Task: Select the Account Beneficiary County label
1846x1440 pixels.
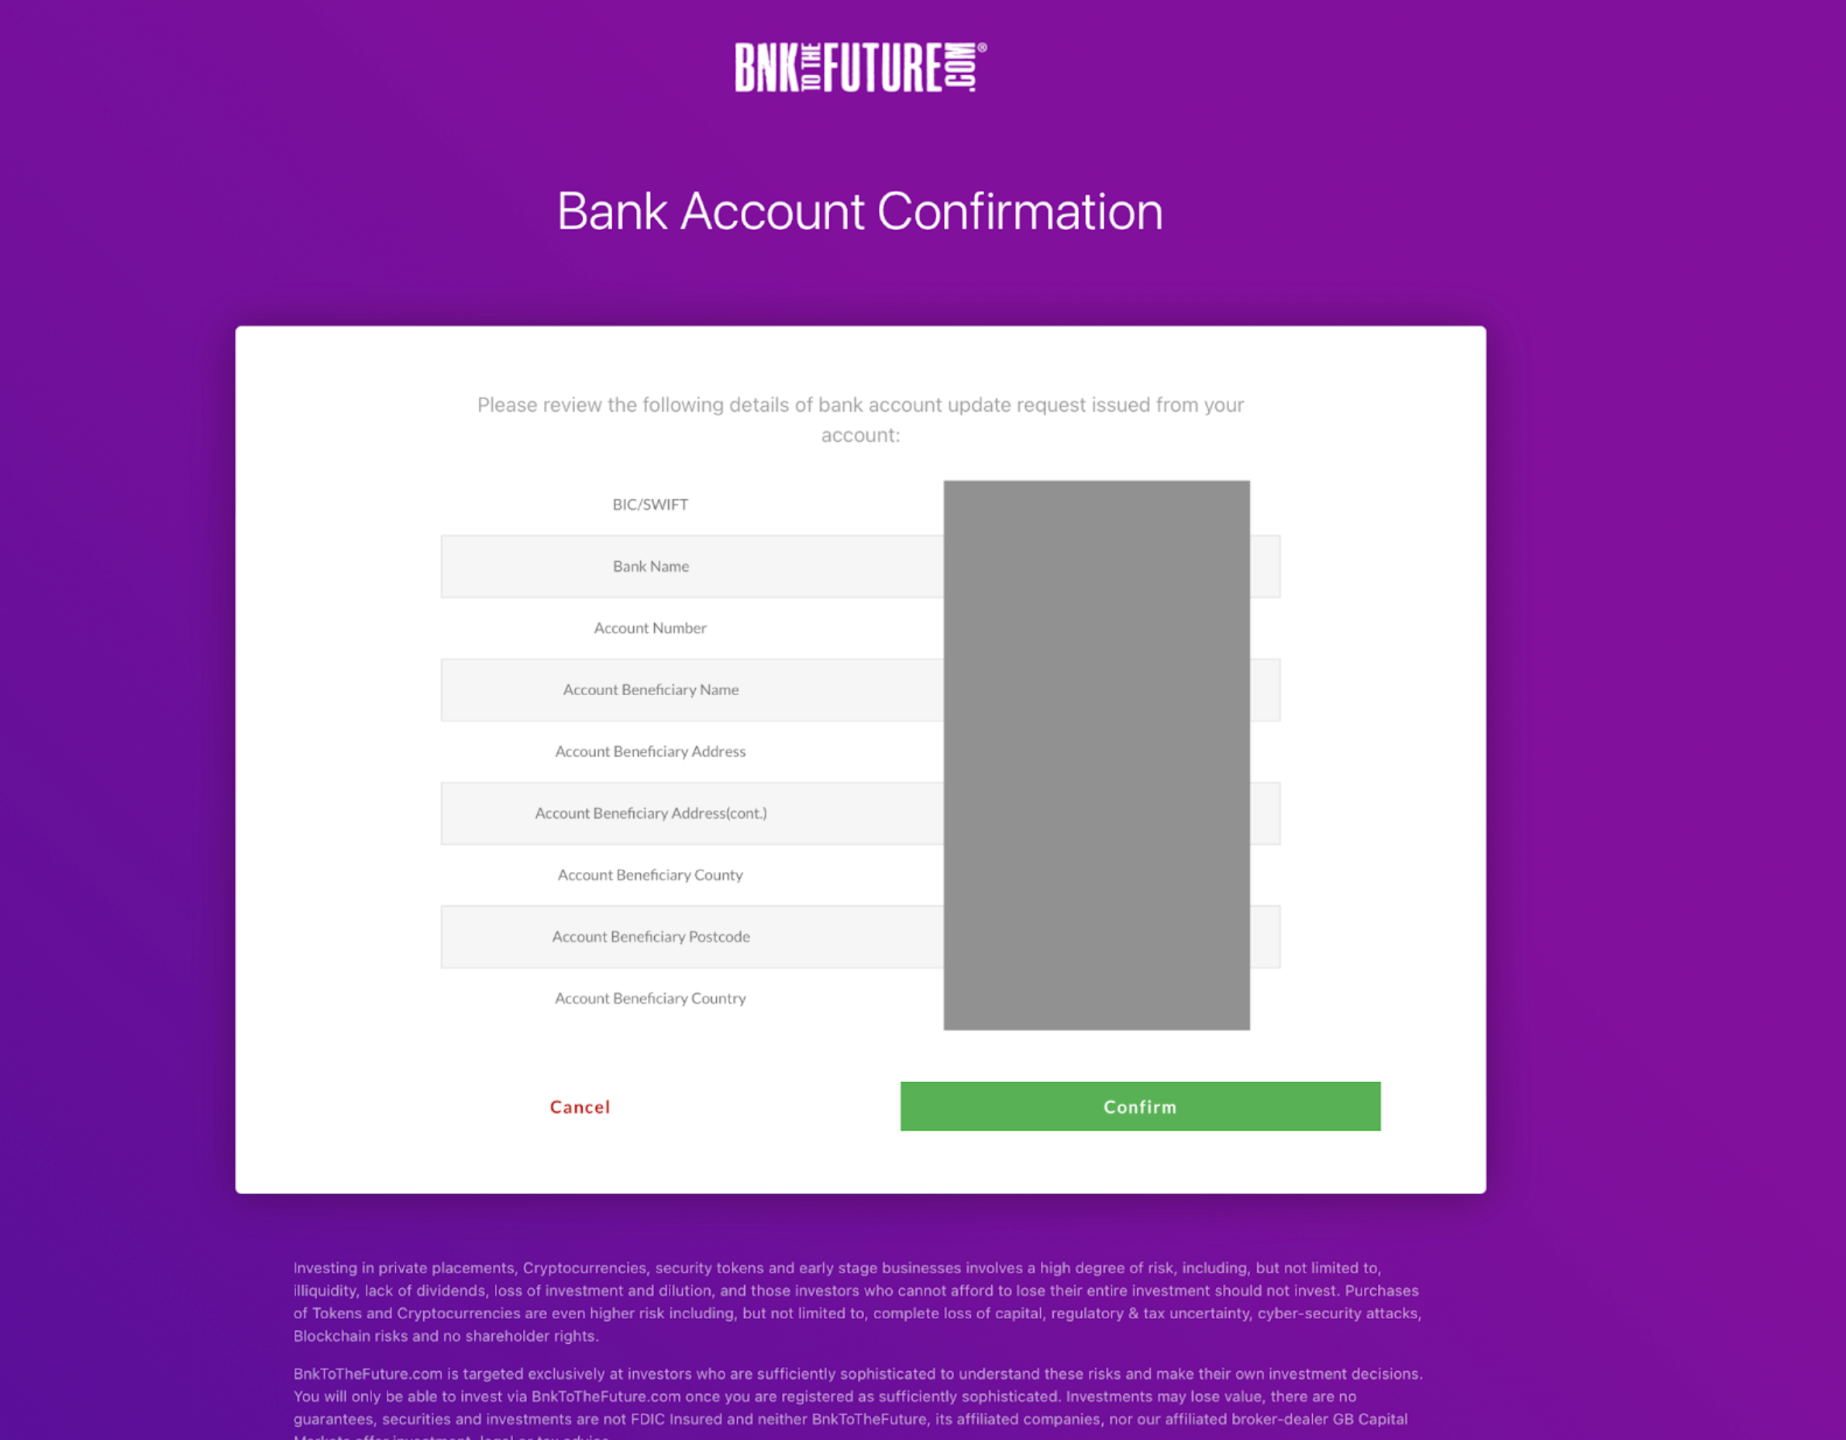Action: click(x=650, y=875)
